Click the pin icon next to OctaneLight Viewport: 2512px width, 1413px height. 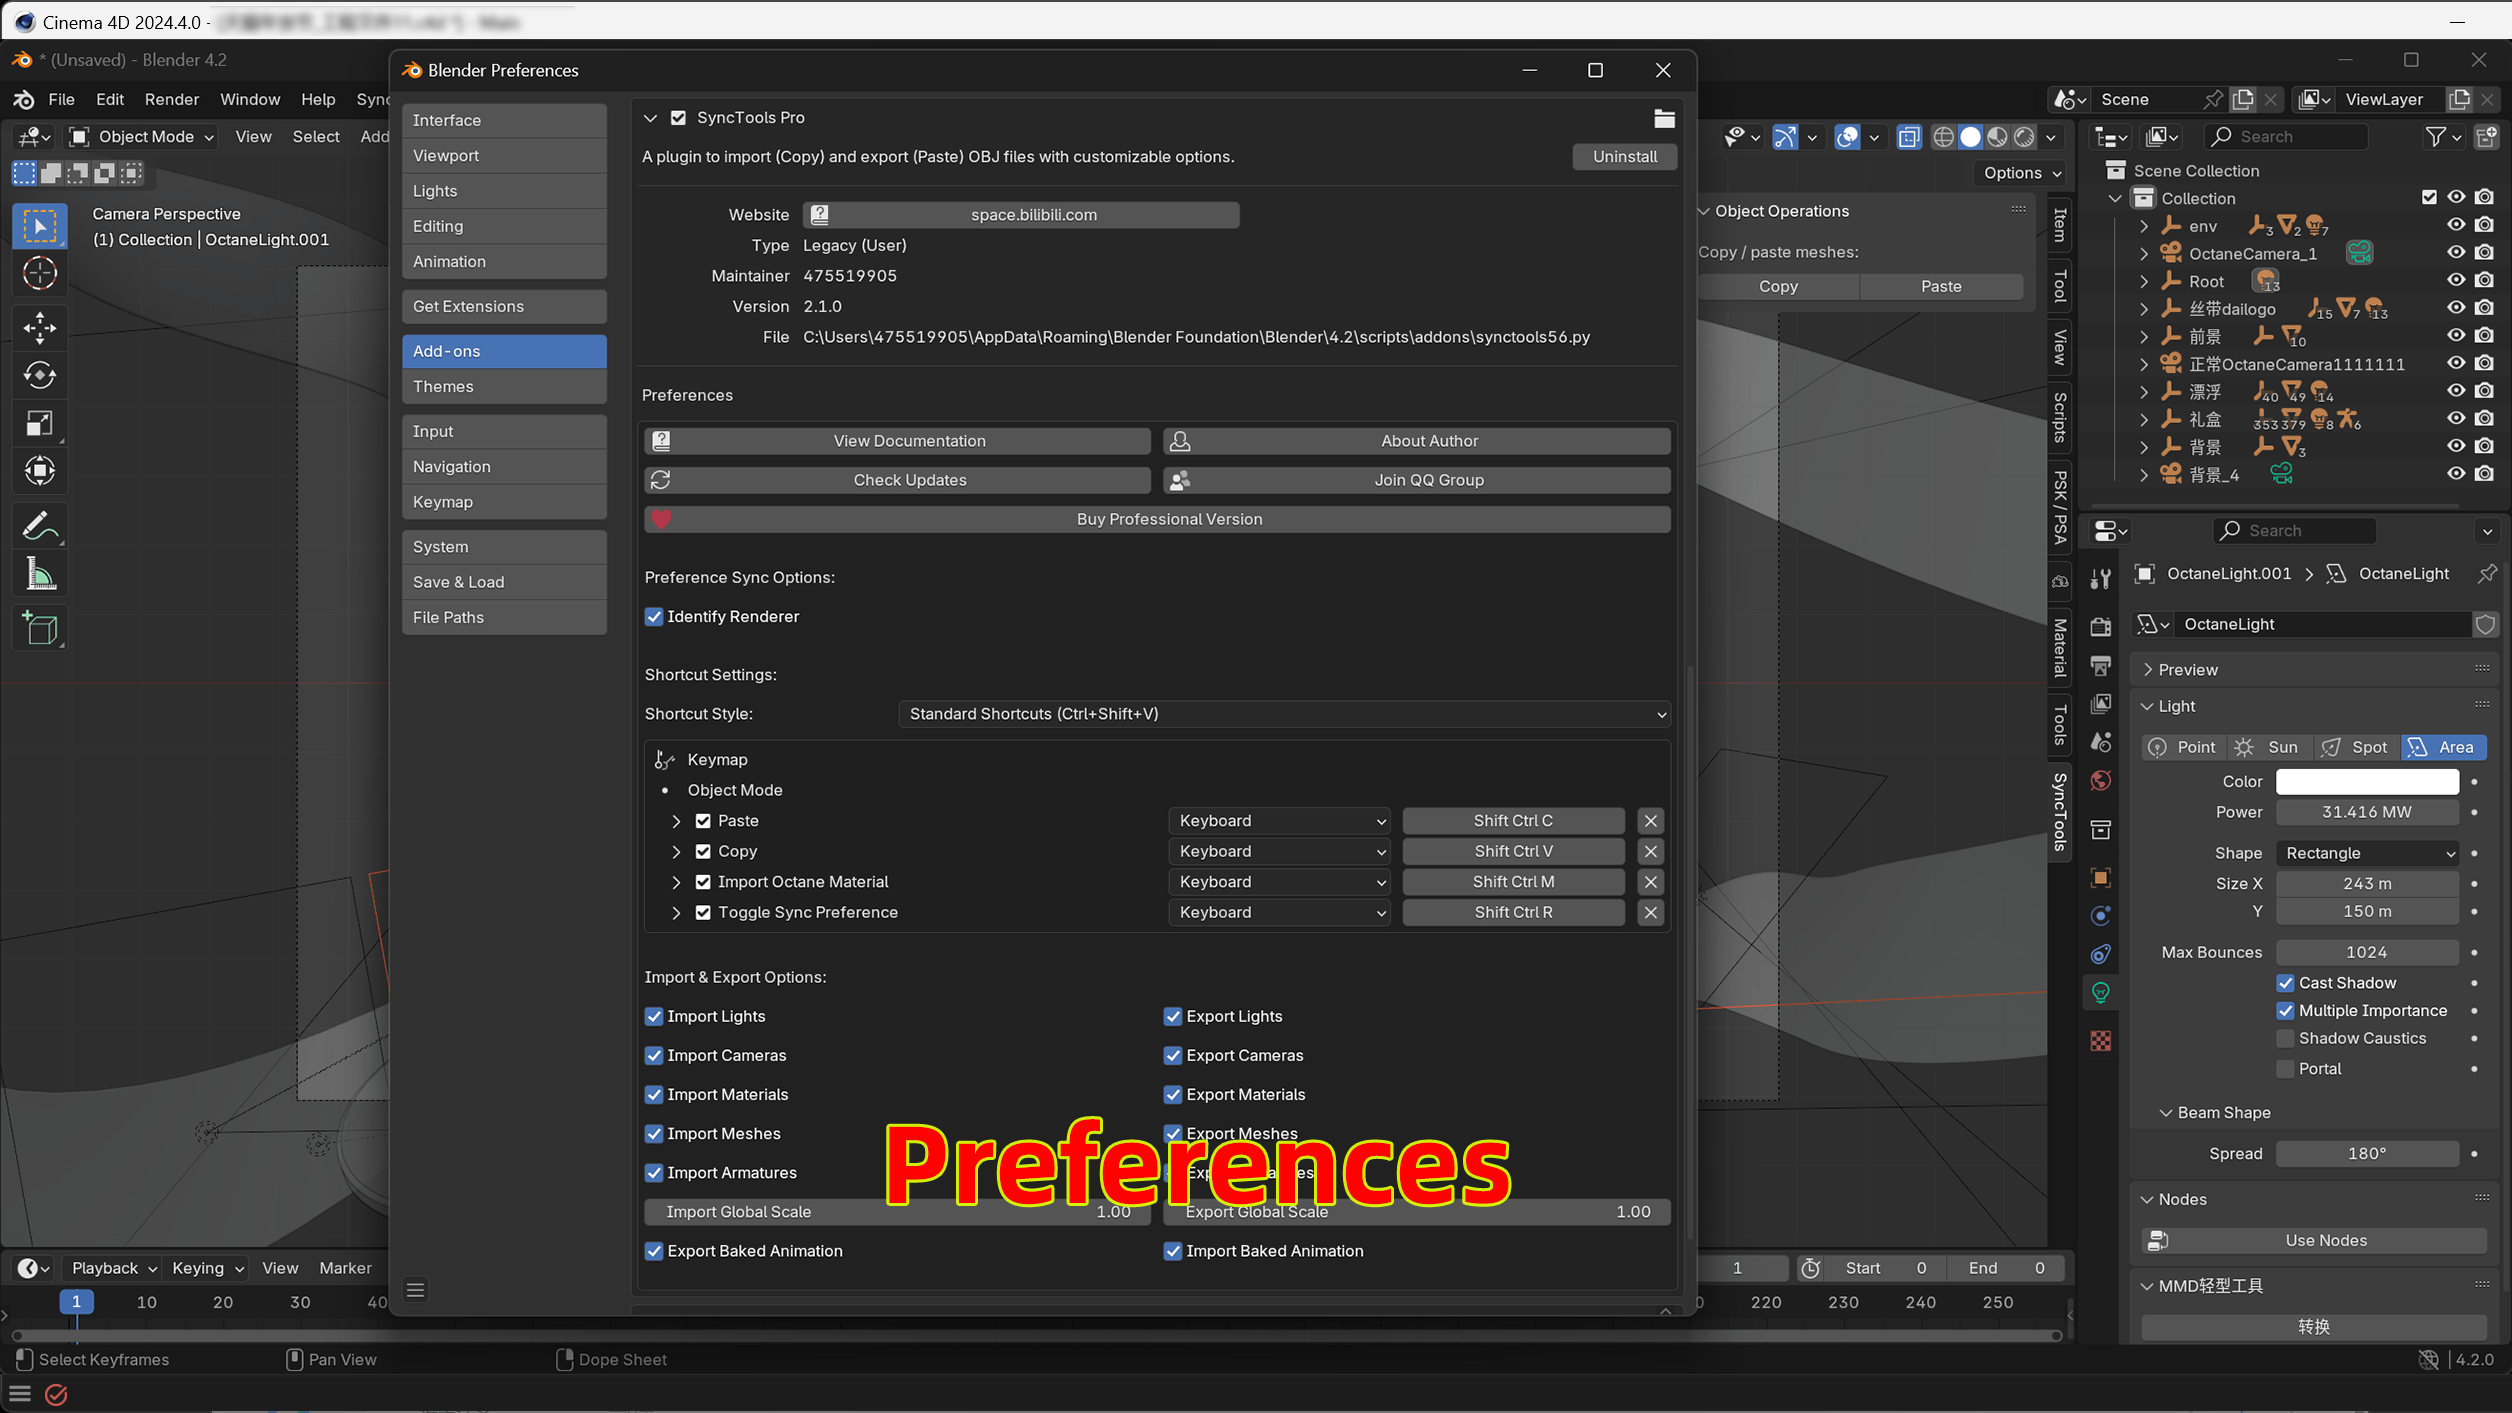tap(2487, 574)
